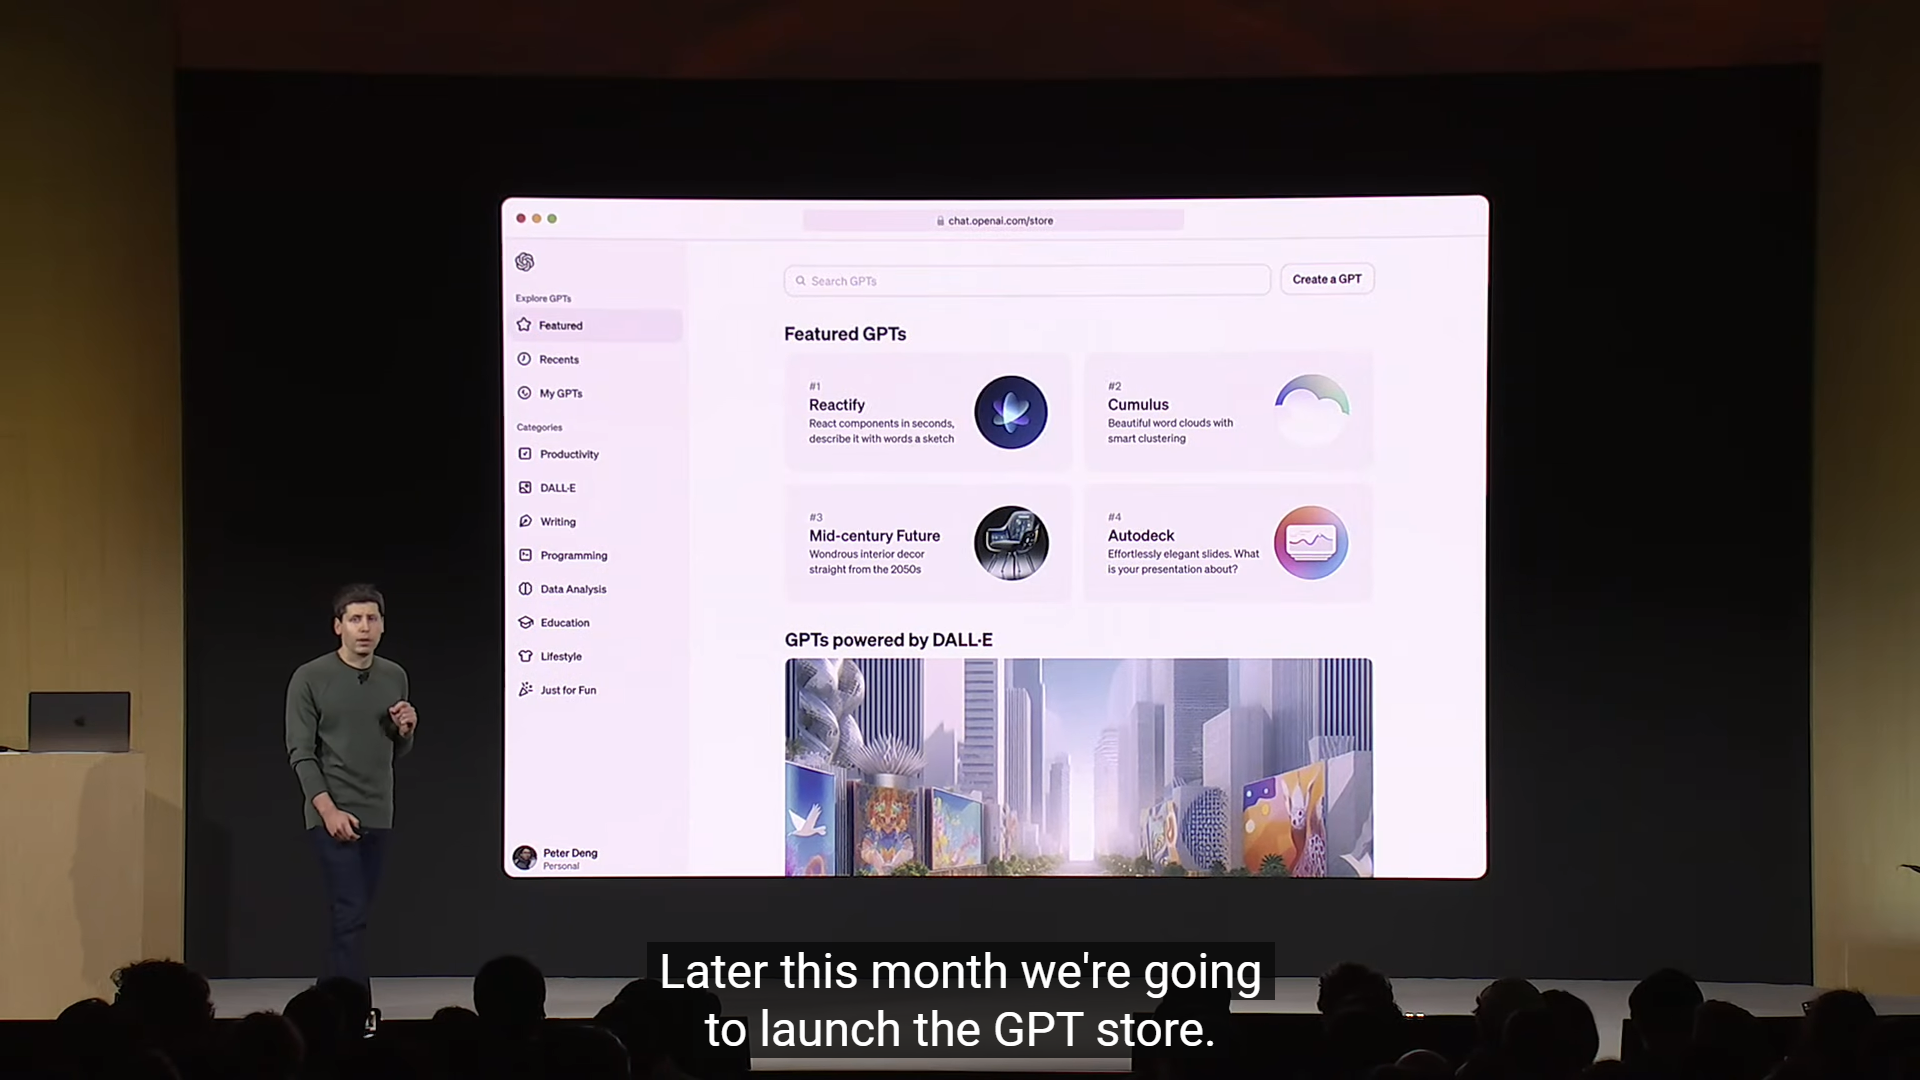Select Data Analysis category icon
This screenshot has height=1080, width=1920.
coord(525,589)
